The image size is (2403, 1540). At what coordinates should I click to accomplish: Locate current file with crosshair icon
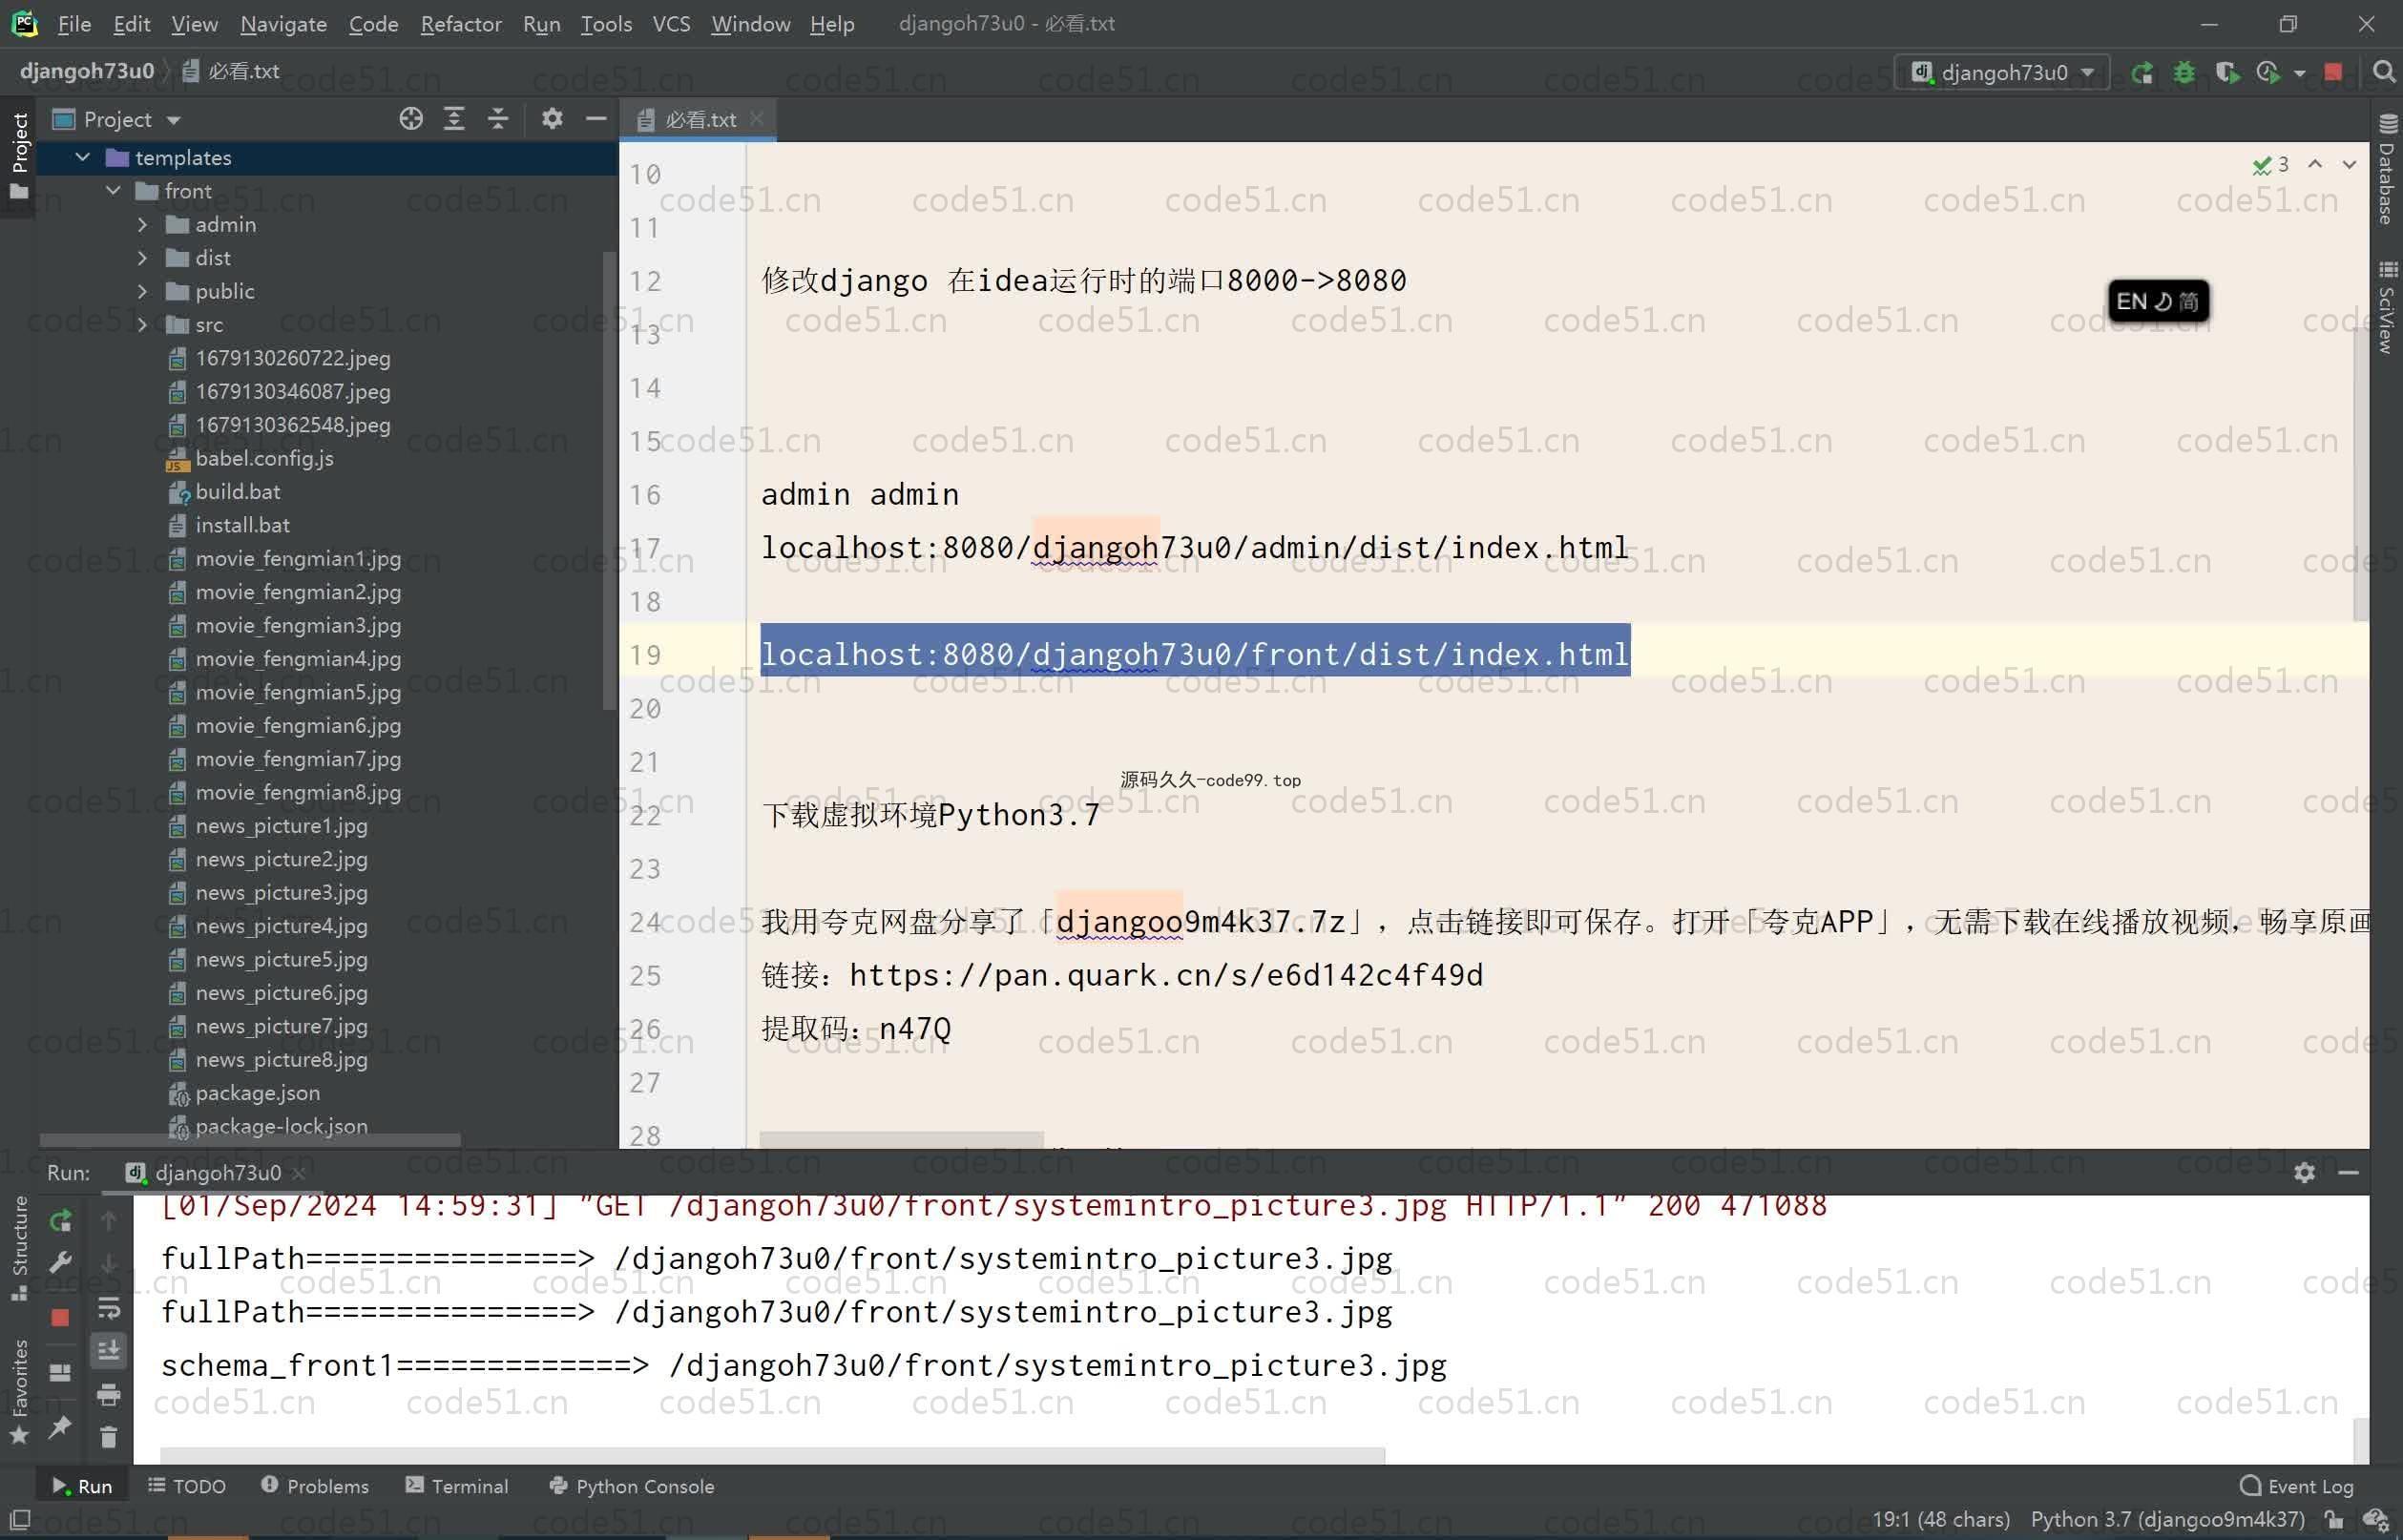pyautogui.click(x=410, y=119)
